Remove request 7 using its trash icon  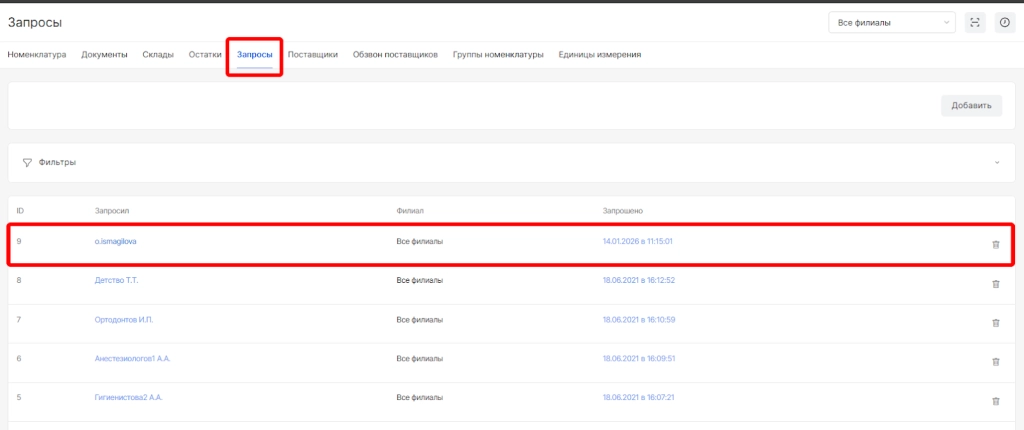tap(995, 322)
